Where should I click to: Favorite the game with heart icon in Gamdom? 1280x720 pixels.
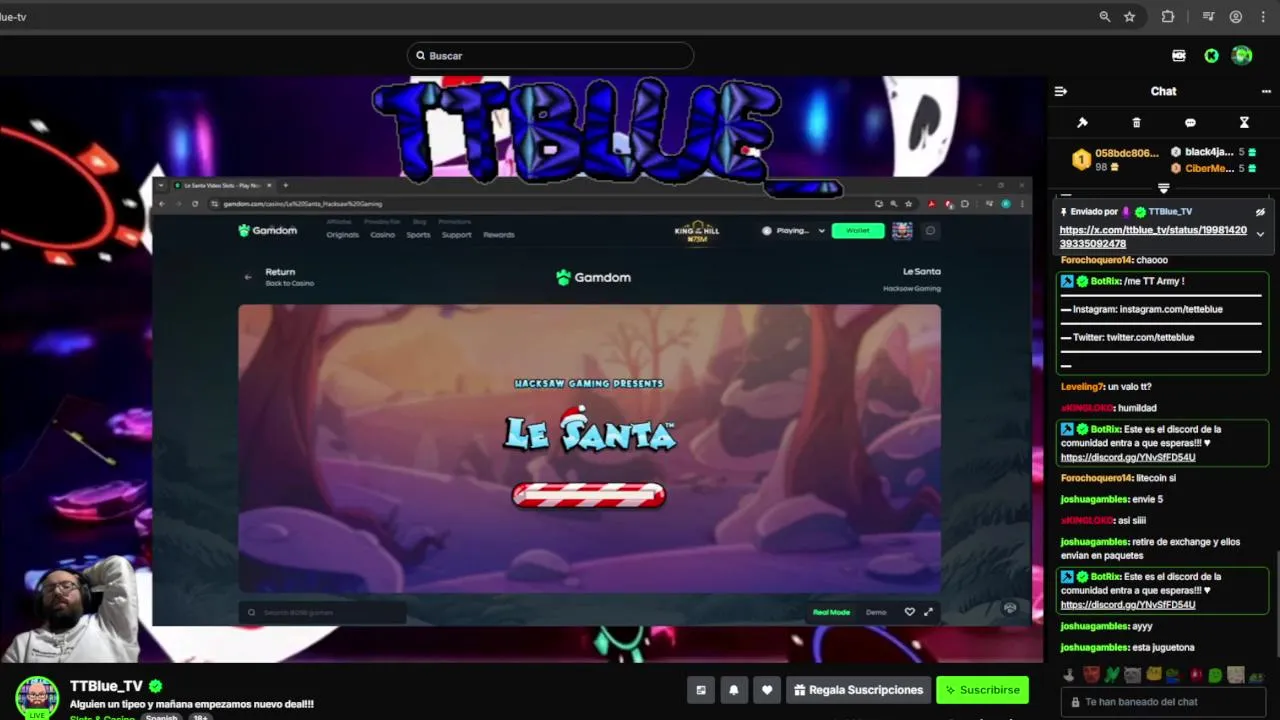pyautogui.click(x=909, y=612)
